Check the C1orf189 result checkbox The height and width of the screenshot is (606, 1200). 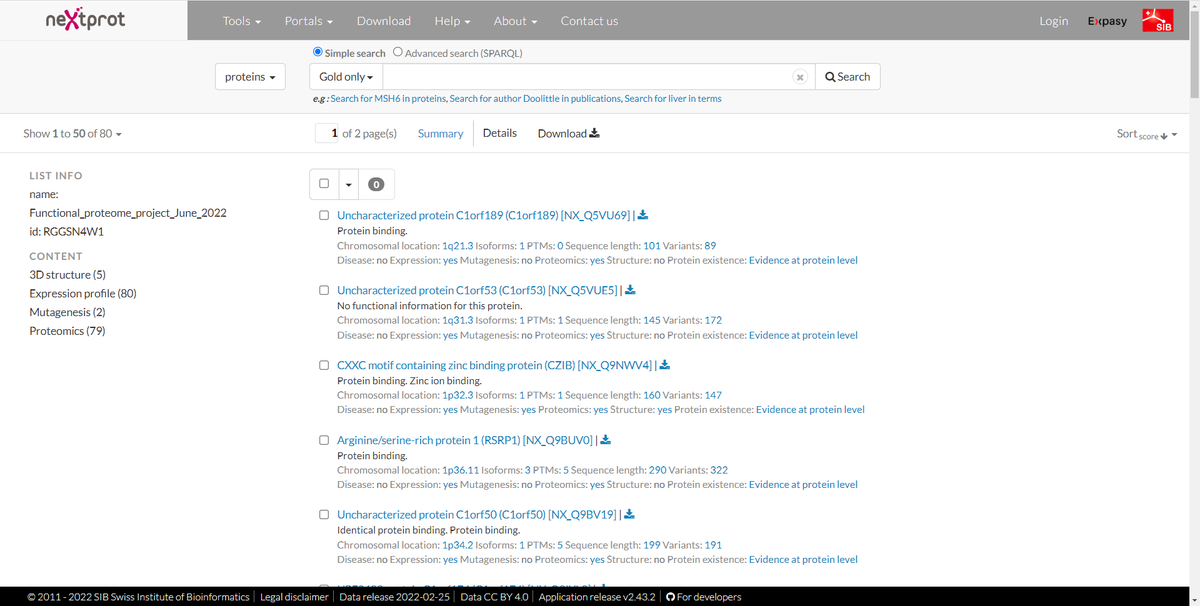pos(324,215)
